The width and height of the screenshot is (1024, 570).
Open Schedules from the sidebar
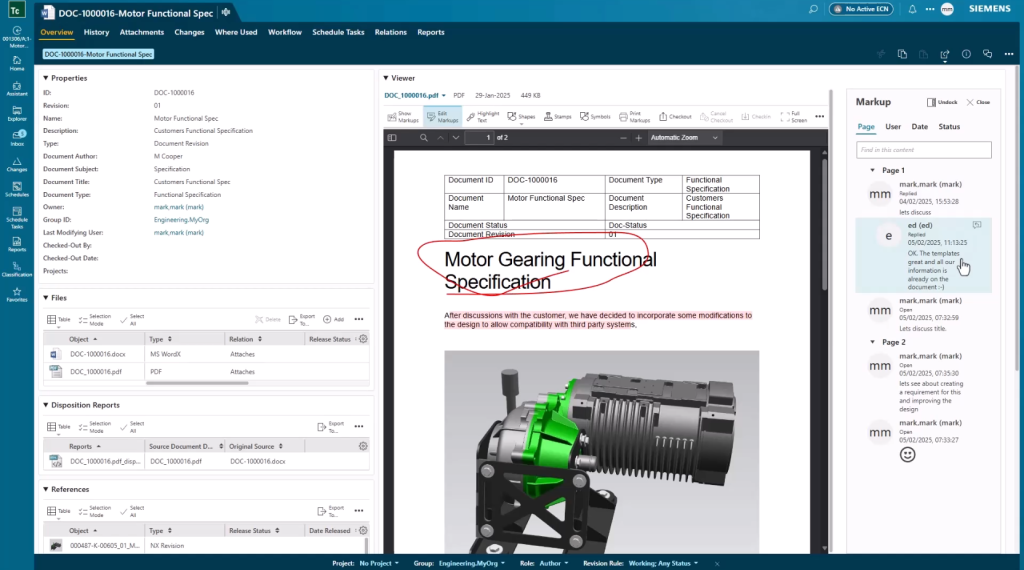tap(17, 189)
